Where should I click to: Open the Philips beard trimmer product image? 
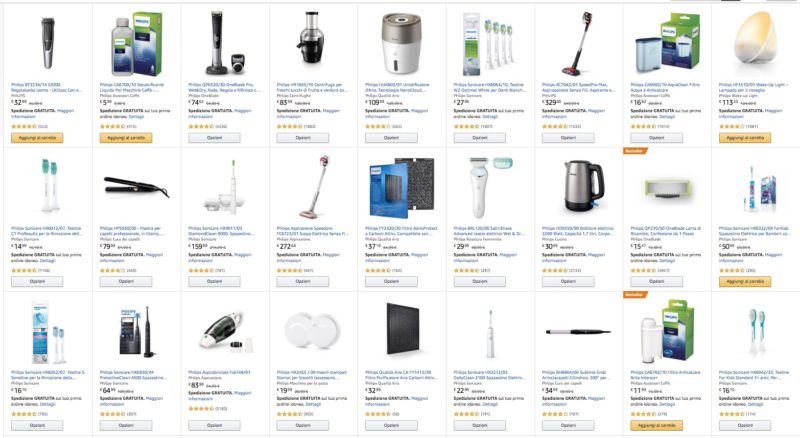[x=47, y=43]
